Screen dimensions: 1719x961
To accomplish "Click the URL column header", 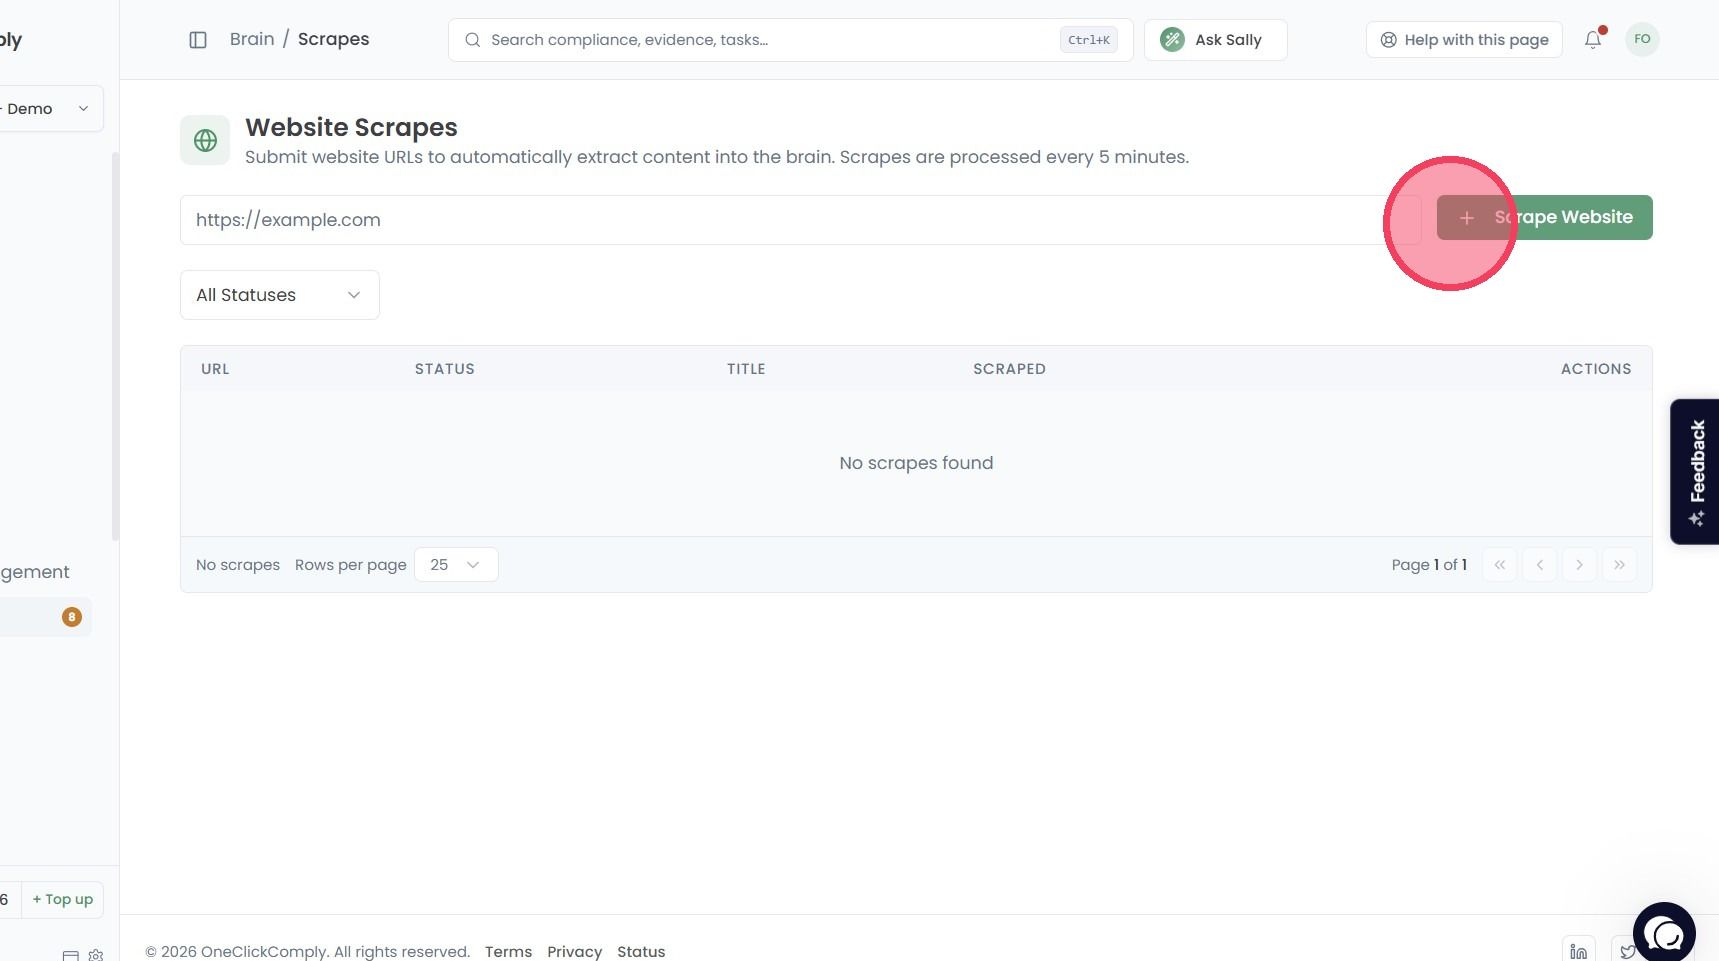I will [x=215, y=369].
